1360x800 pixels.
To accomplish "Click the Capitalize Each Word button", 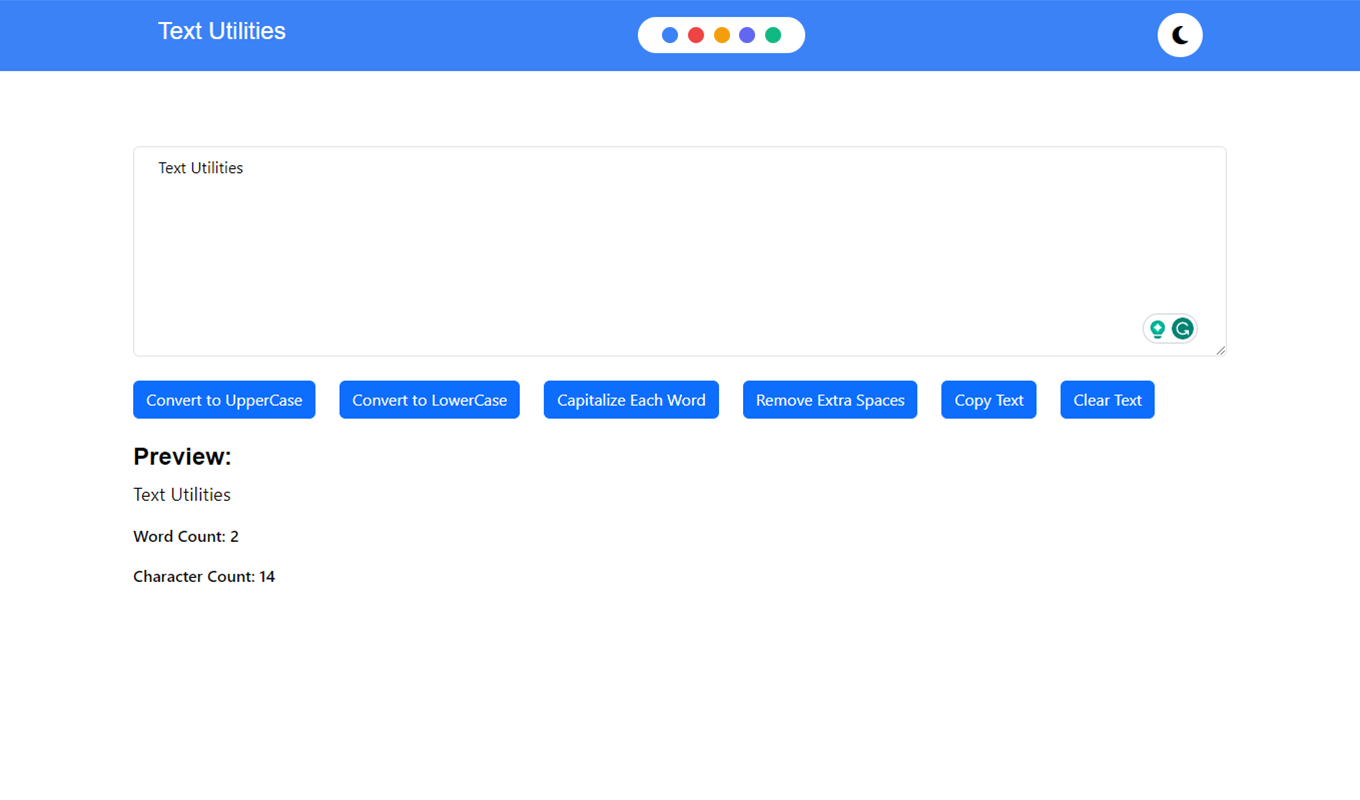I will [631, 400].
